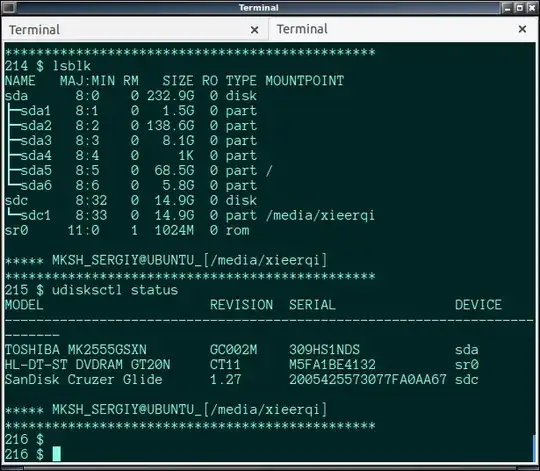Open the window menu icon in title bar
The image size is (540, 471).
click(8, 7)
